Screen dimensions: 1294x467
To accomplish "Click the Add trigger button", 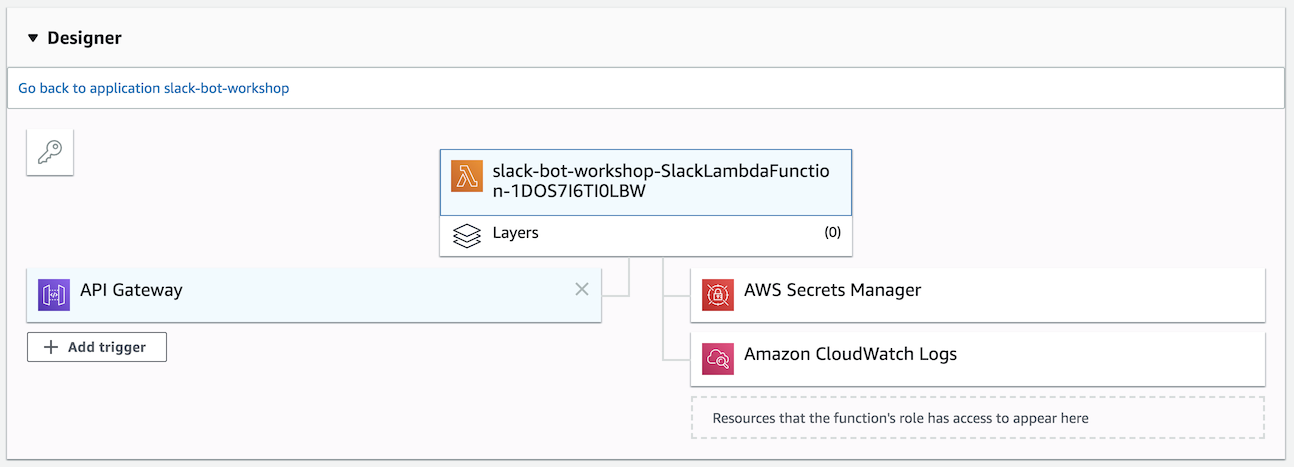I will click(x=97, y=347).
